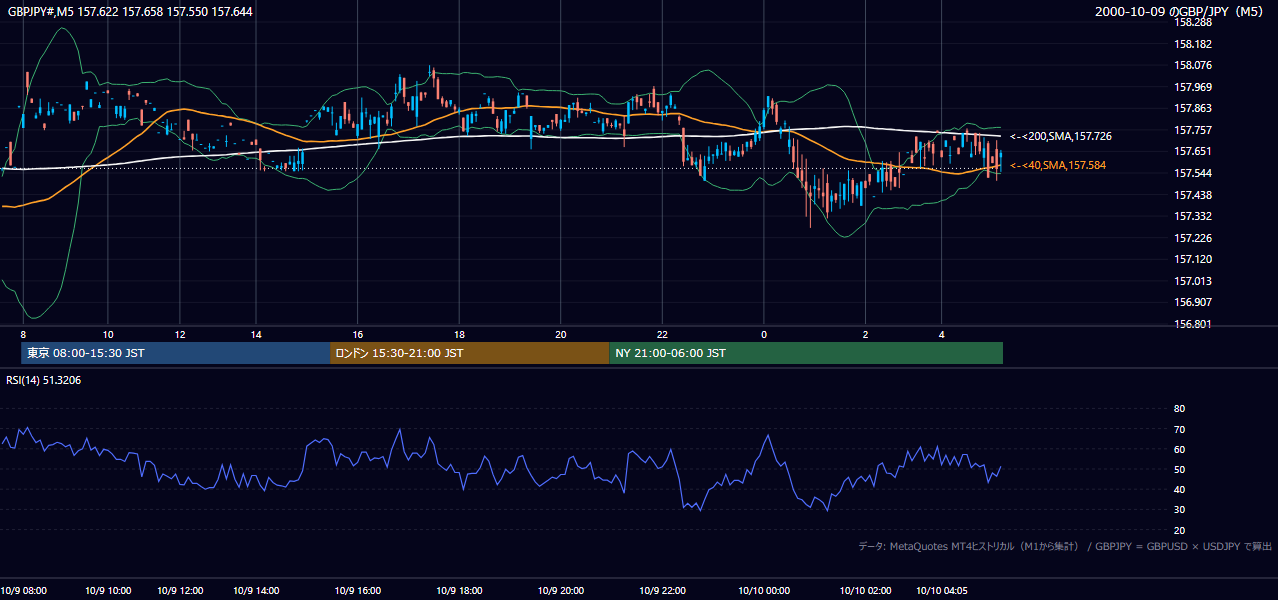Click the 10/9 20:00 date label
1278x600 pixels.
[560, 591]
